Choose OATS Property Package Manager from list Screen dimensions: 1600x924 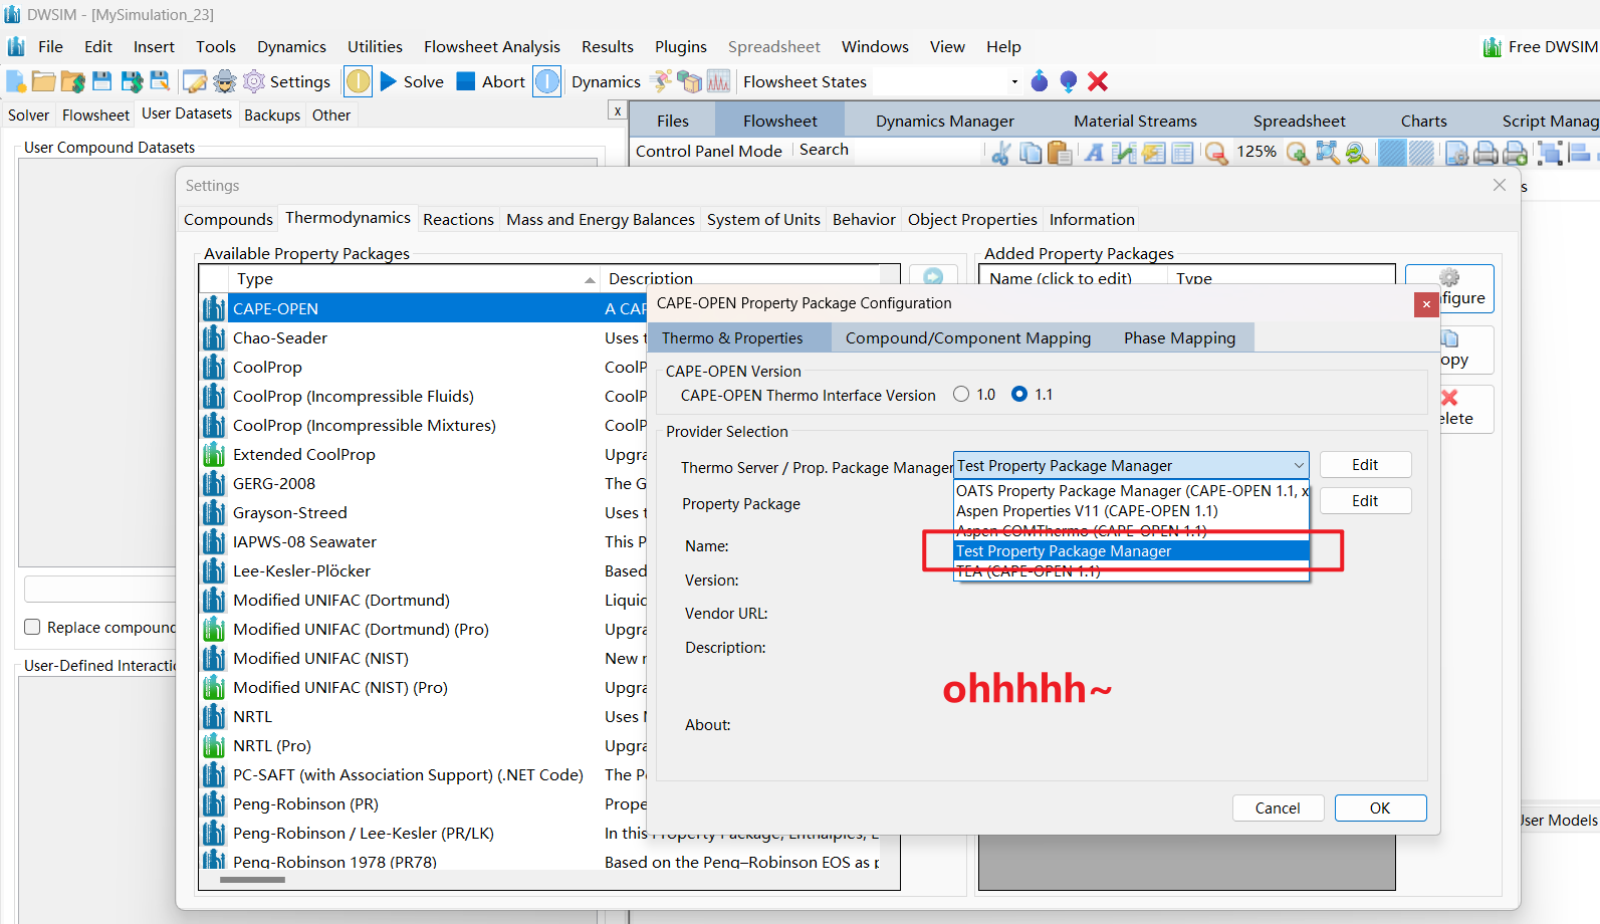click(x=1132, y=490)
